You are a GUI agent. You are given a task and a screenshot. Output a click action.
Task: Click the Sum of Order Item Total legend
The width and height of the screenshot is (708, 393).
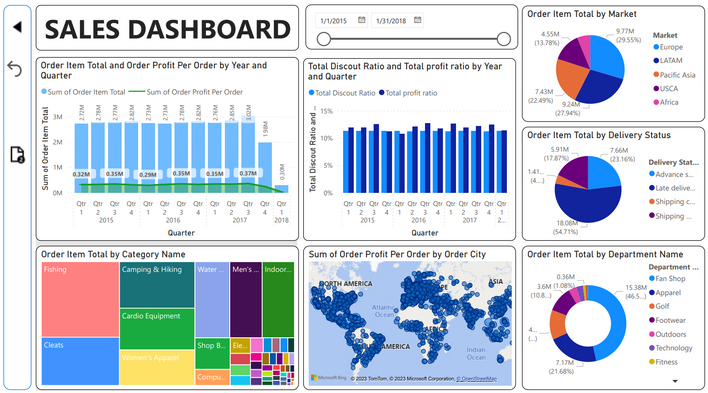(83, 92)
